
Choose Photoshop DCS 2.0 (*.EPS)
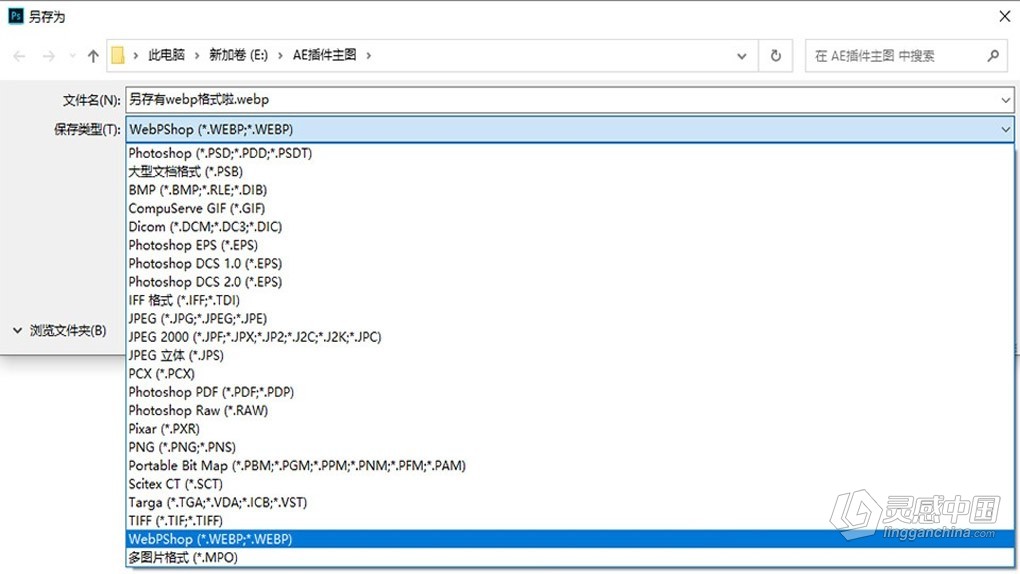pyautogui.click(x=569, y=282)
